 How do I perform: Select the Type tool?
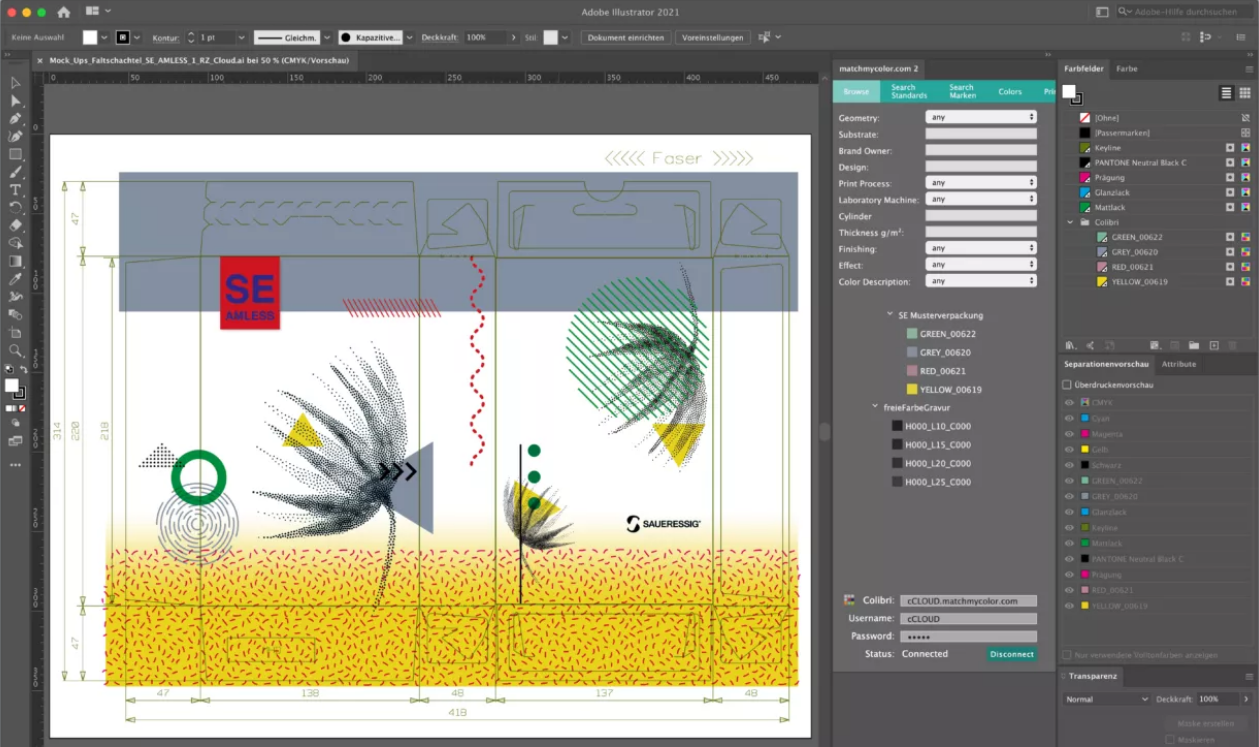coord(15,190)
